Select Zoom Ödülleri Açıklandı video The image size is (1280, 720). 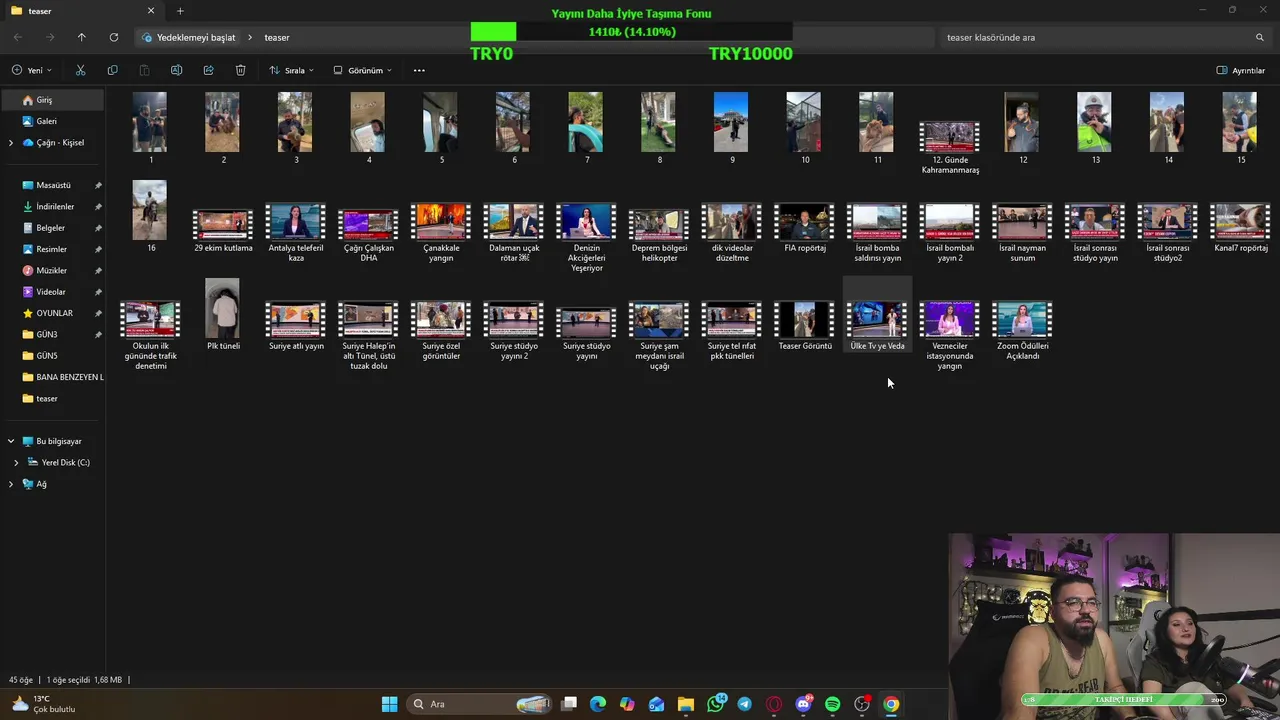tap(1022, 330)
